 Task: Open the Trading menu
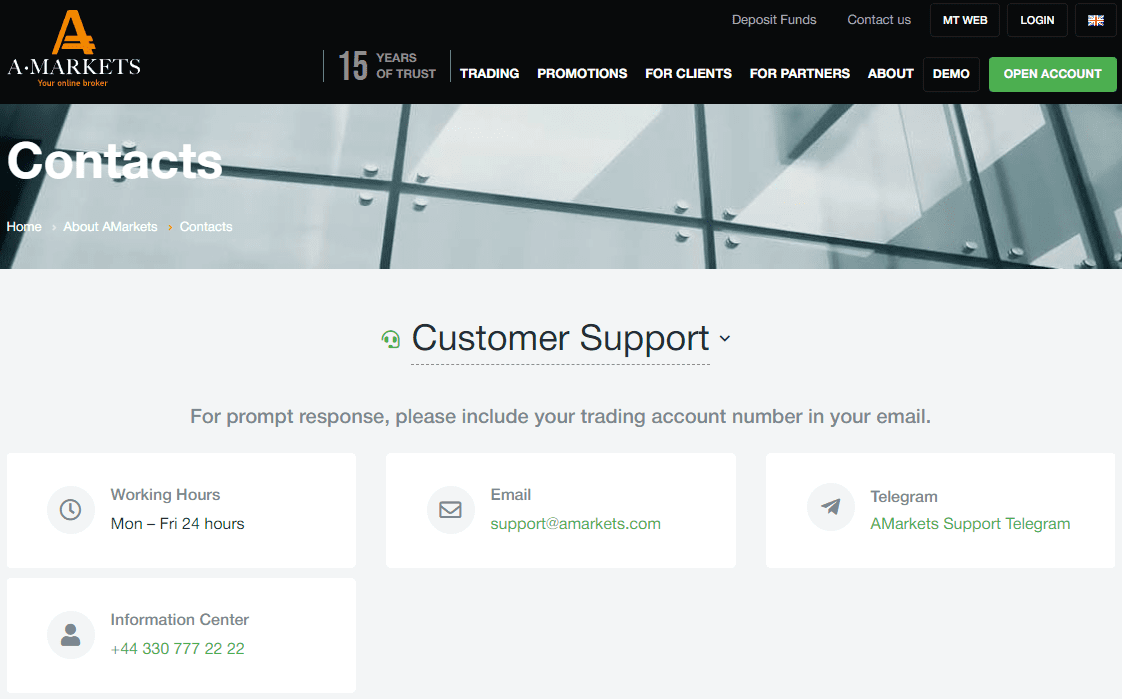pyautogui.click(x=489, y=74)
